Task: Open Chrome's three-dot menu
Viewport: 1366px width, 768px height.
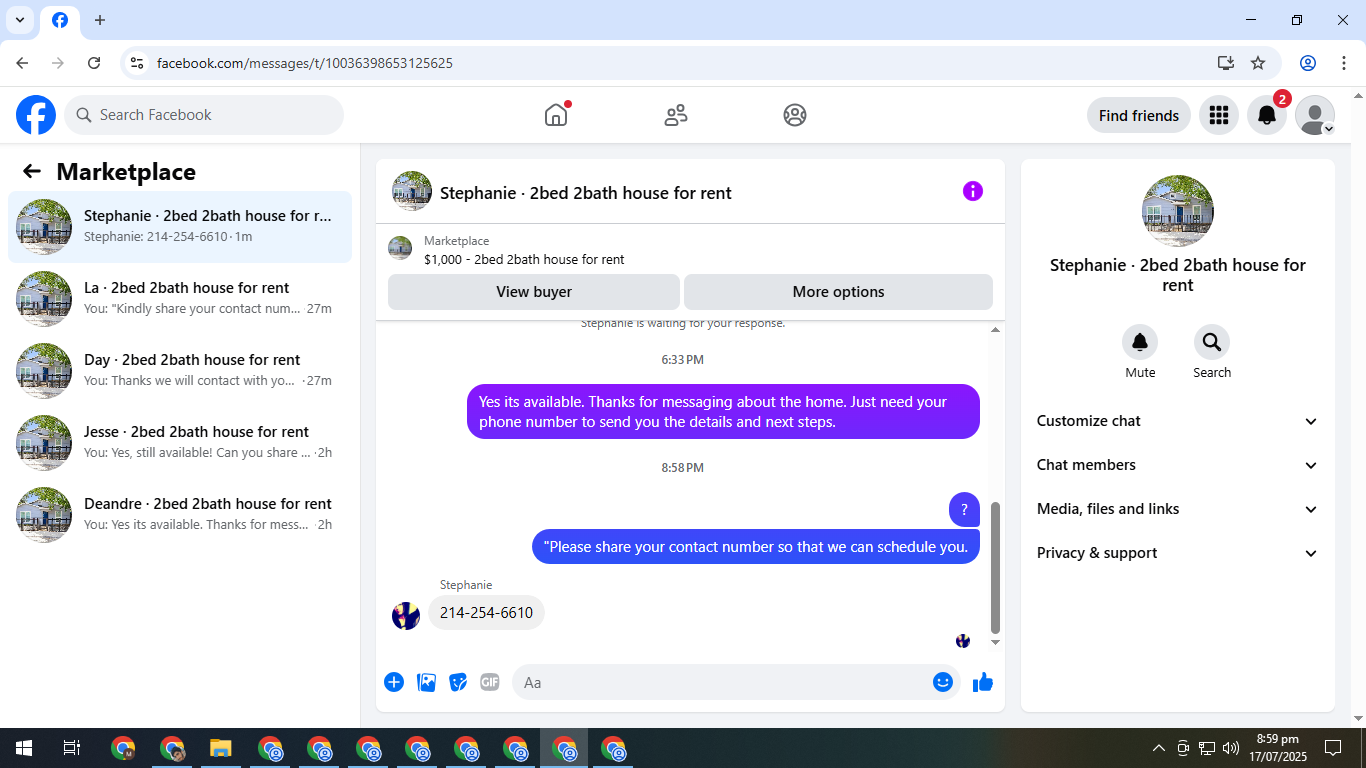Action: [1344, 63]
